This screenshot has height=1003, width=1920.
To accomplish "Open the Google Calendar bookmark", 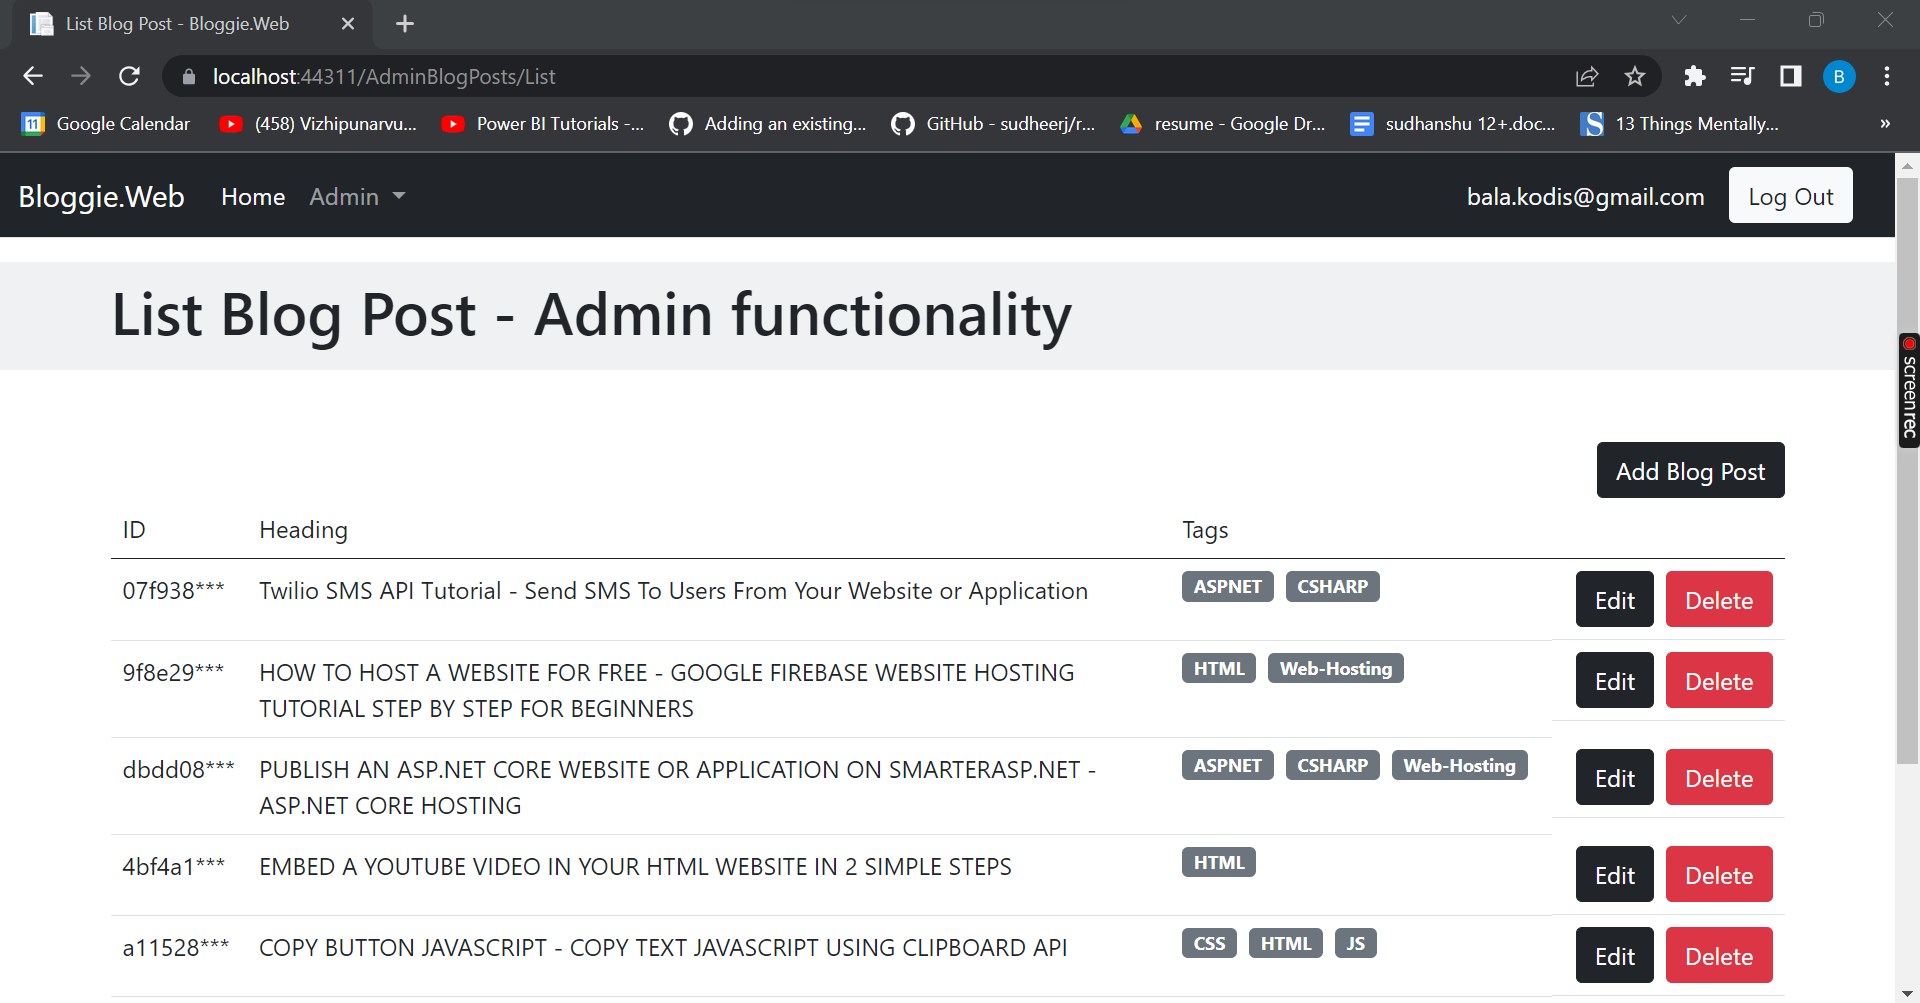I will pyautogui.click(x=105, y=123).
